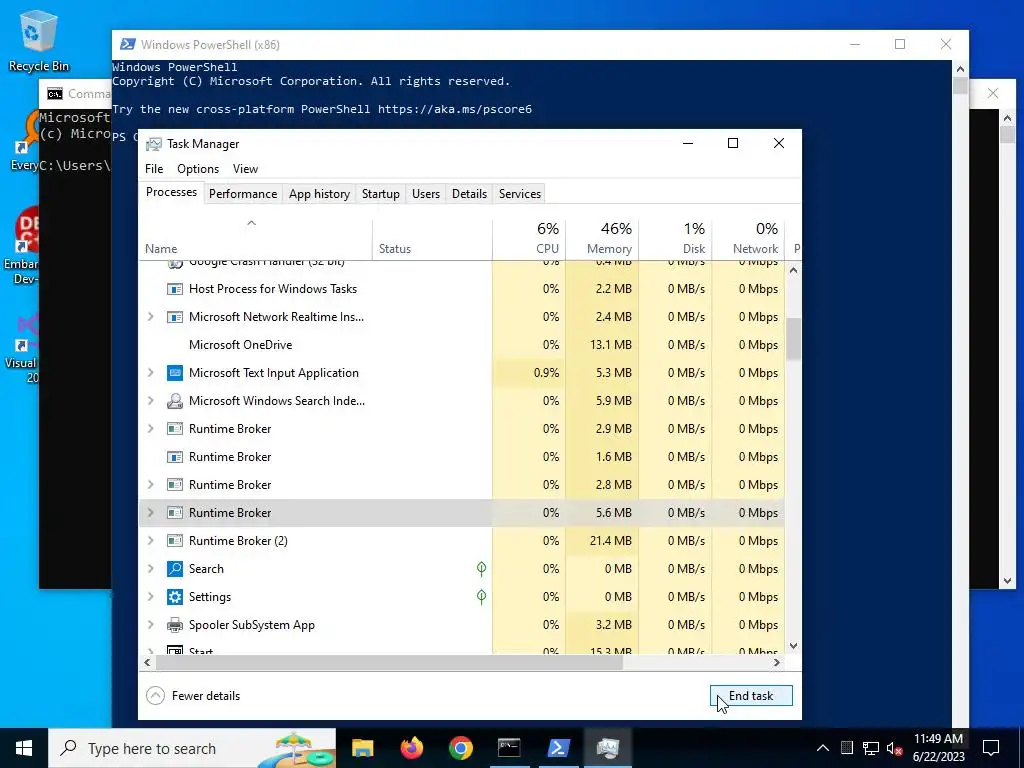Open the File menu in Task Manager
The height and width of the screenshot is (768, 1024).
[x=154, y=168]
